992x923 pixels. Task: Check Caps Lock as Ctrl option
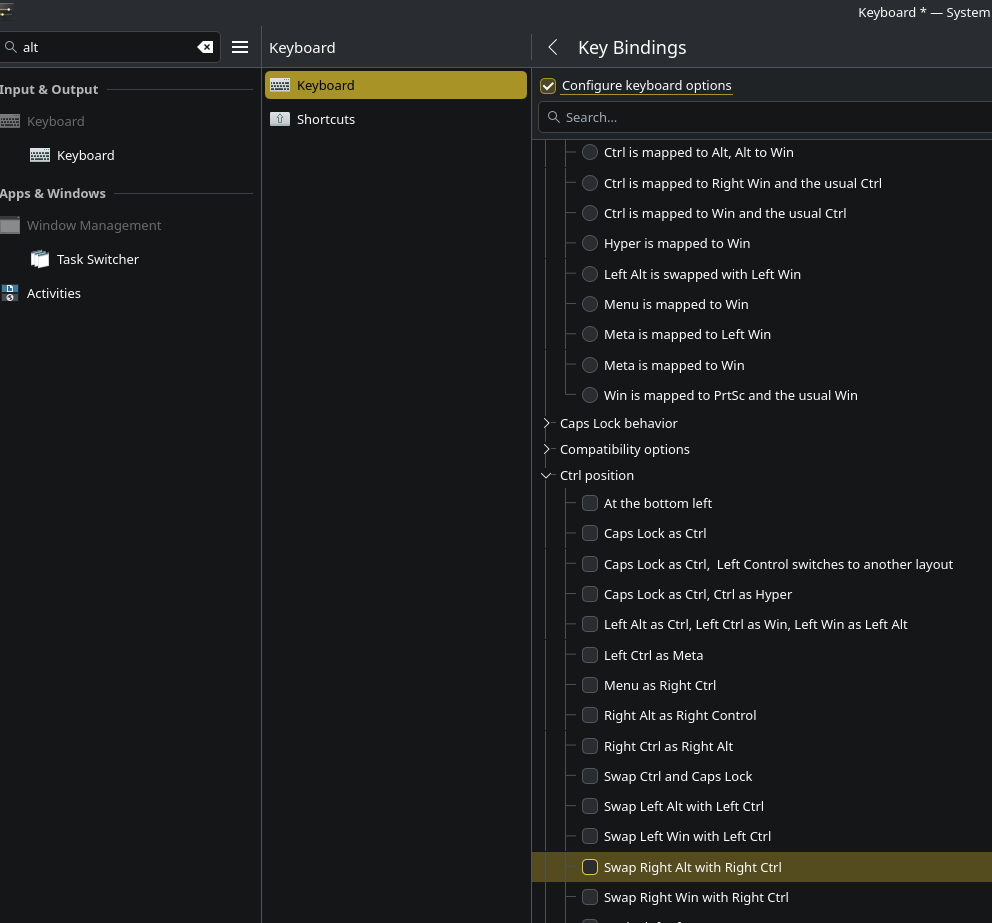[x=590, y=533]
